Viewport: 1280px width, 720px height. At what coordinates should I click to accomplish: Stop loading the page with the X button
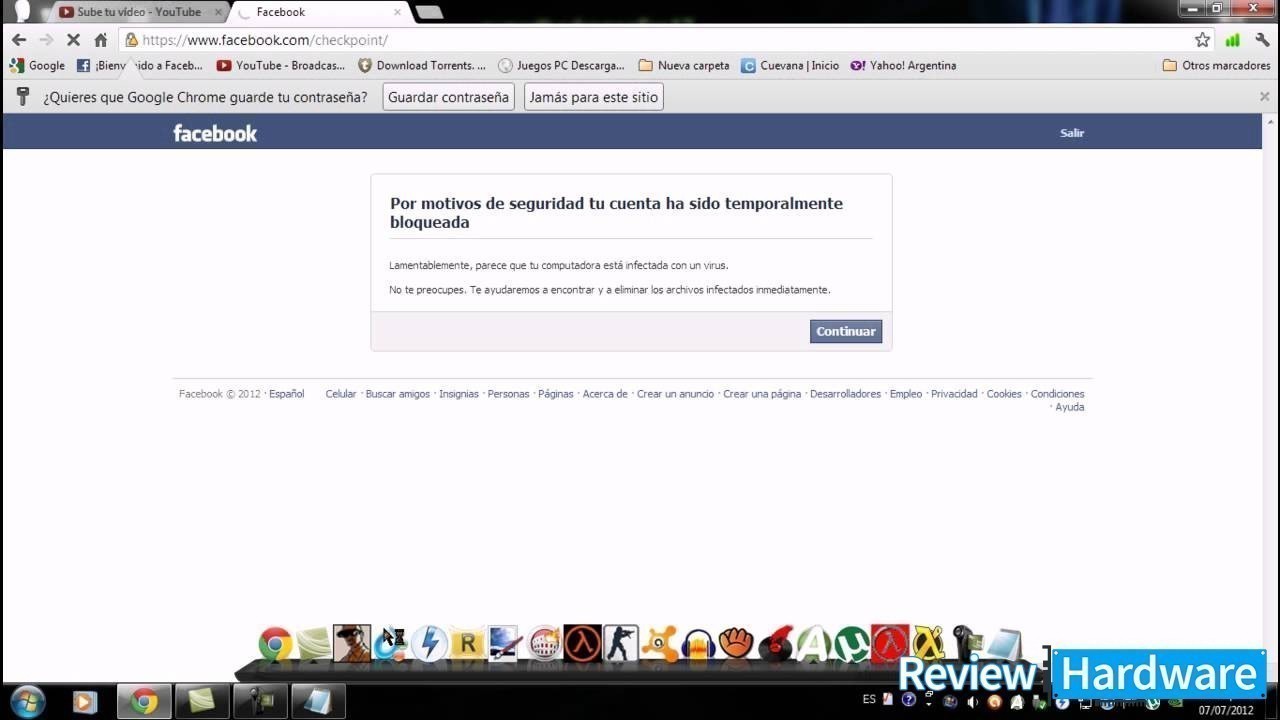coord(73,40)
